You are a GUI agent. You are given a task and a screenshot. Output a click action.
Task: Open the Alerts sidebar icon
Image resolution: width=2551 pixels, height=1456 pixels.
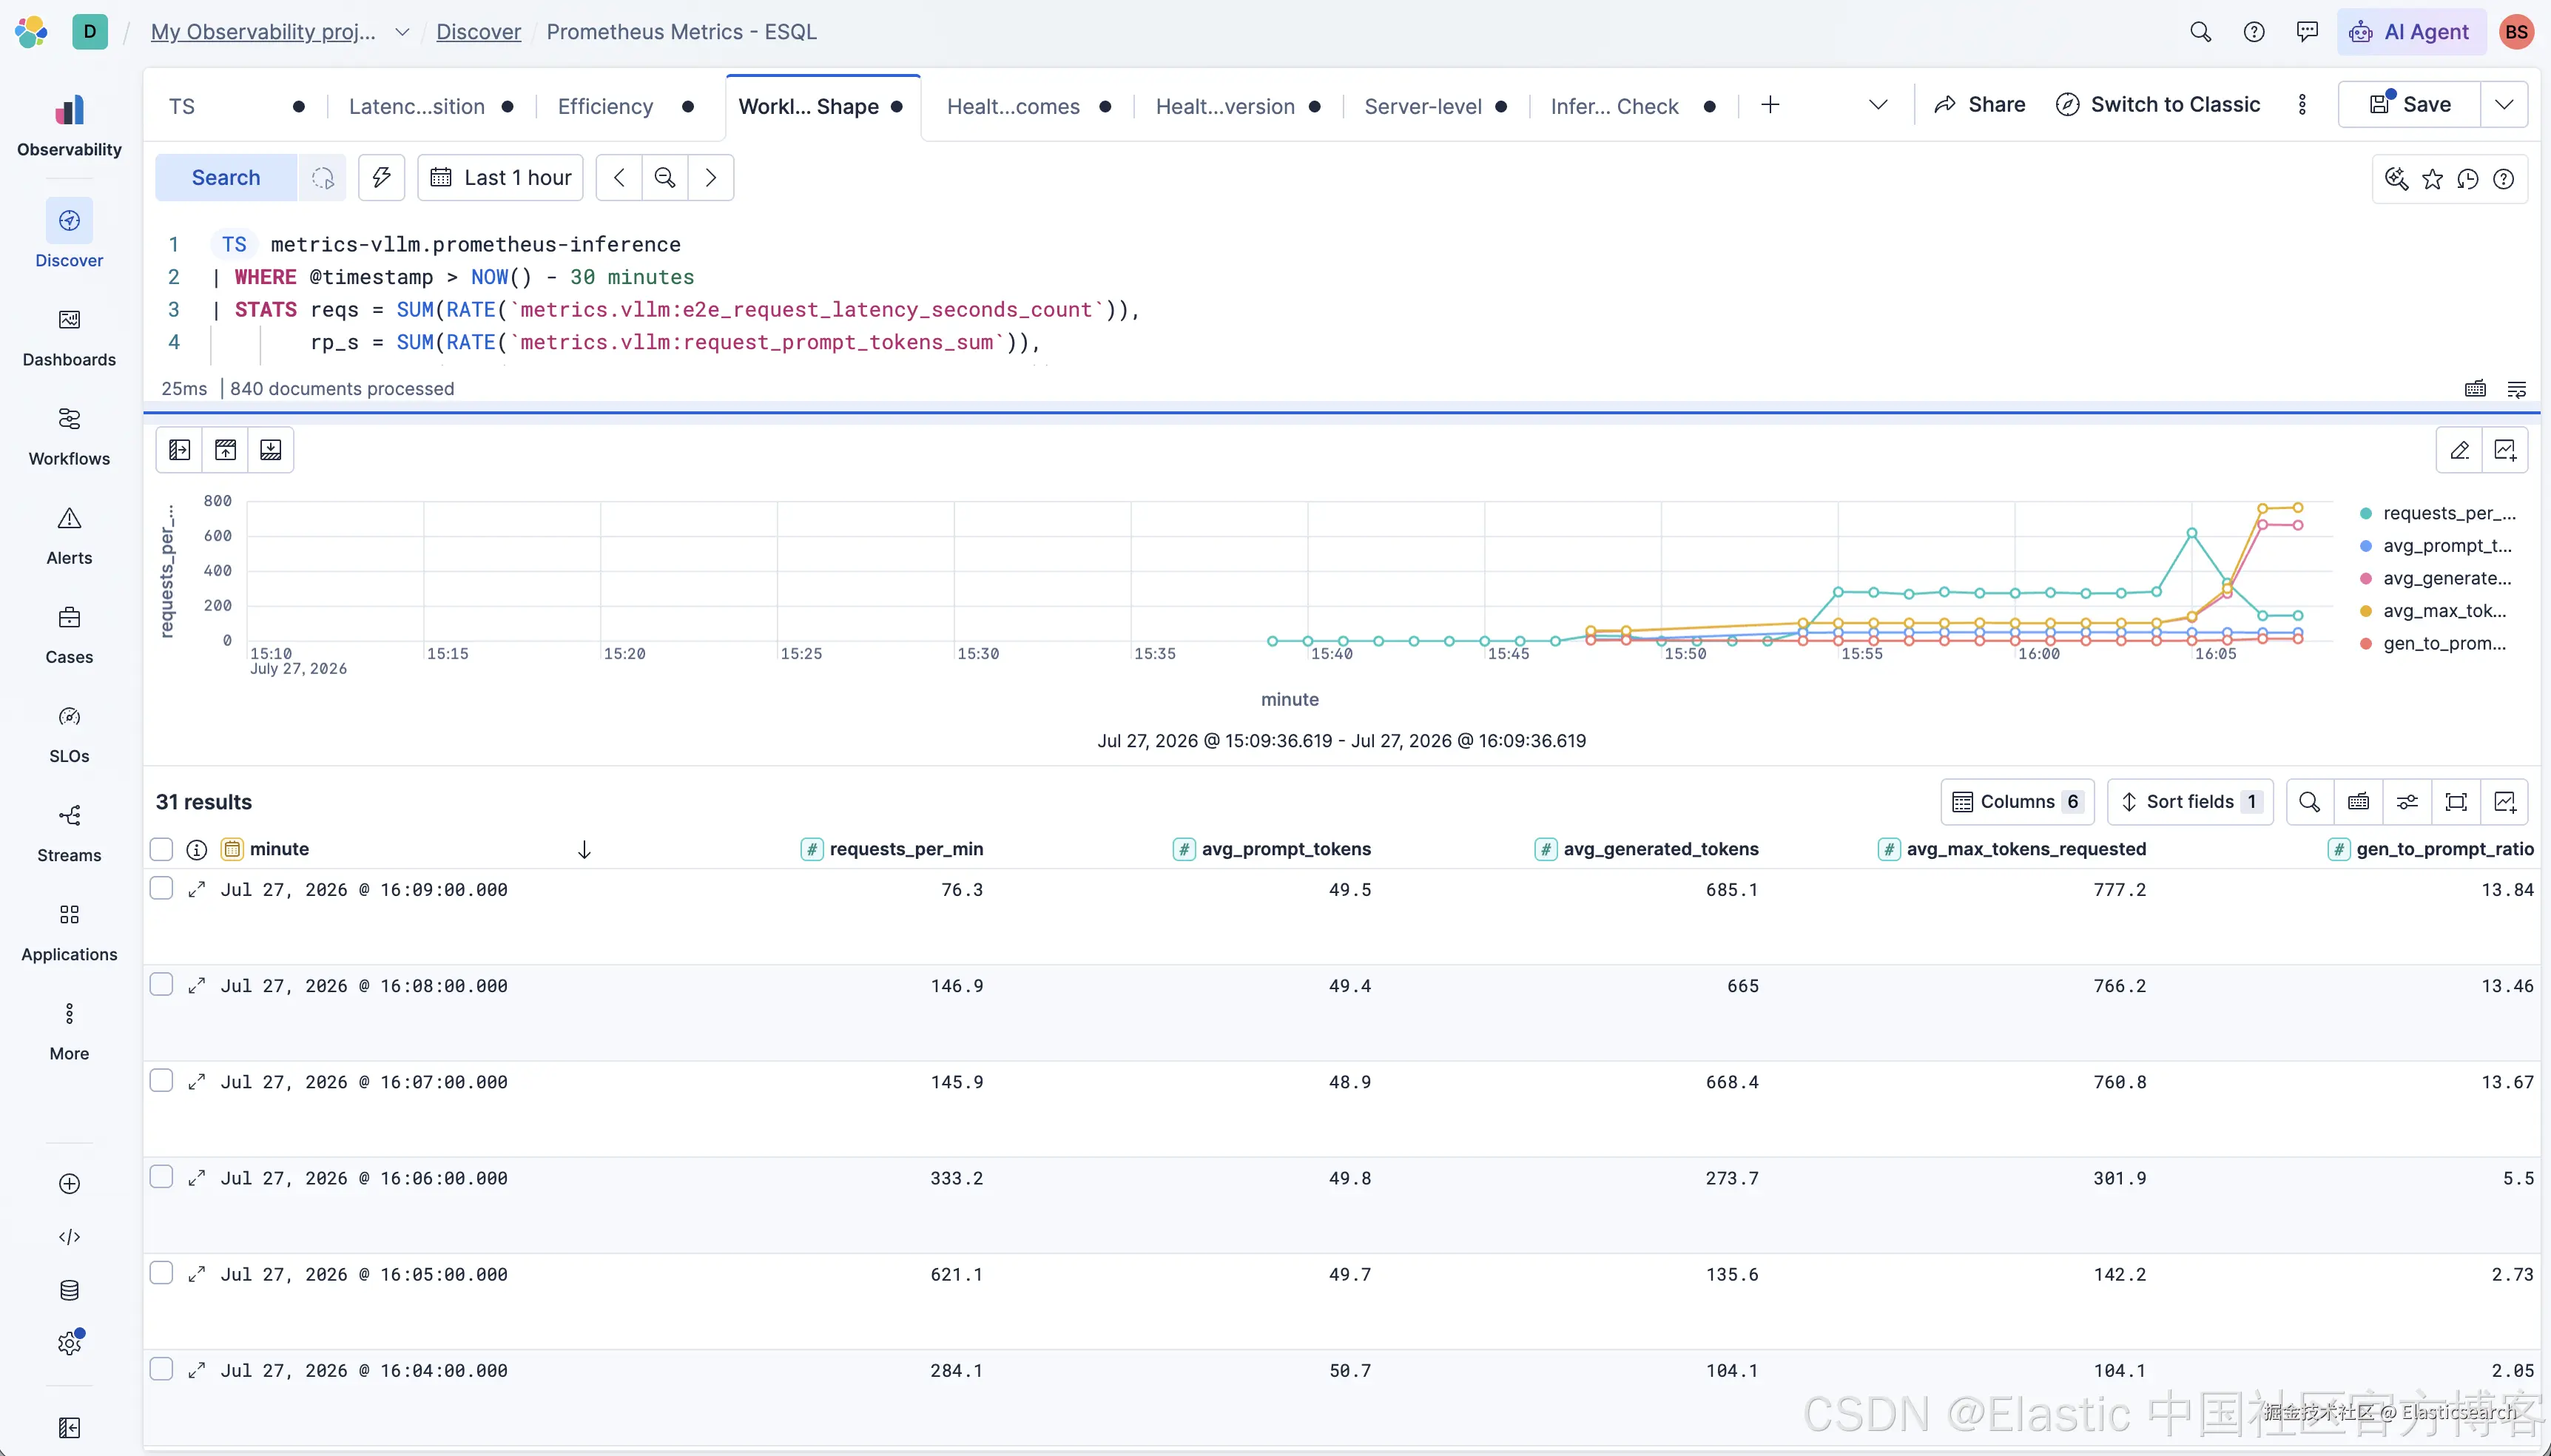(69, 518)
